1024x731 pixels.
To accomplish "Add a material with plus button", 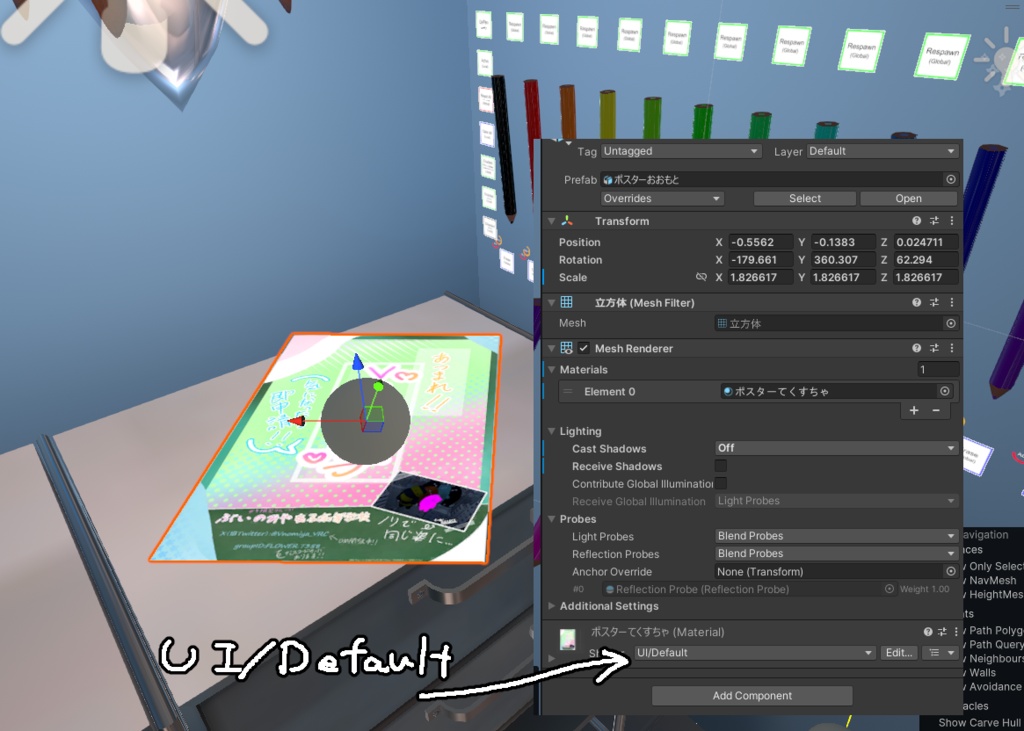I will (914, 410).
